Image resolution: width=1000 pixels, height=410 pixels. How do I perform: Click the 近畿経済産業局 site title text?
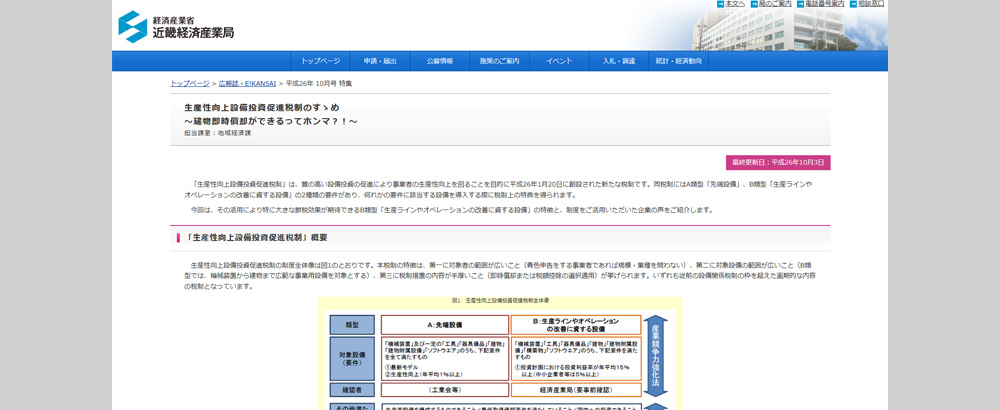click(194, 32)
